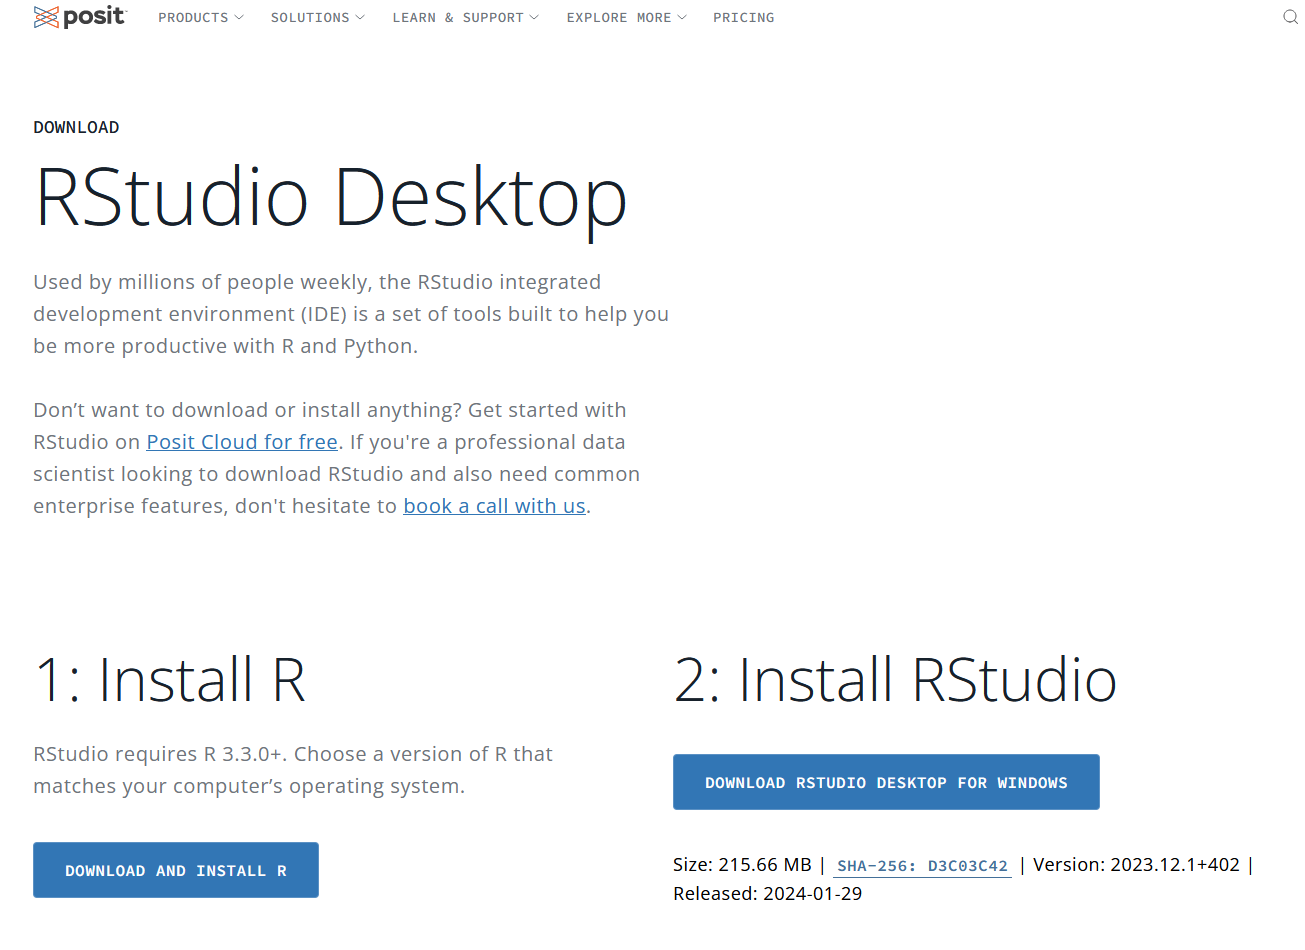This screenshot has height=950, width=1305.
Task: Navigate to the PRICING page
Action: coord(743,17)
